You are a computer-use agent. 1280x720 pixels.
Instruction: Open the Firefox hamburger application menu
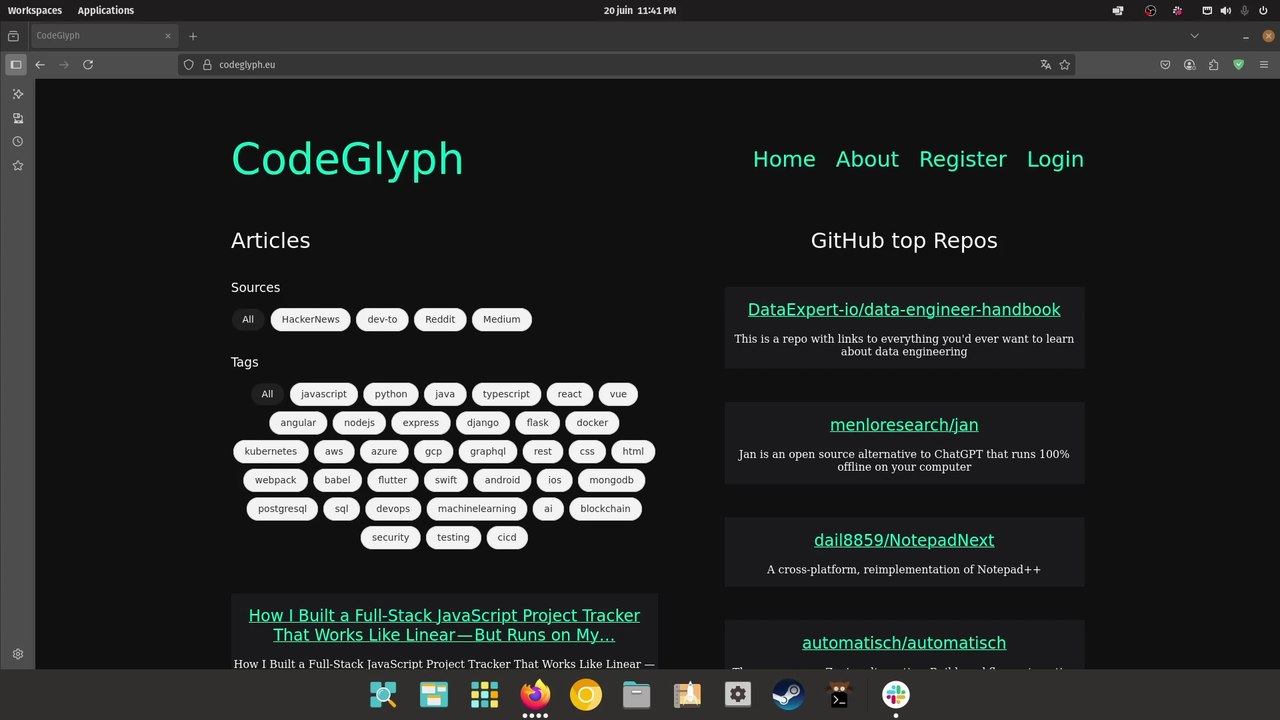tap(1263, 64)
